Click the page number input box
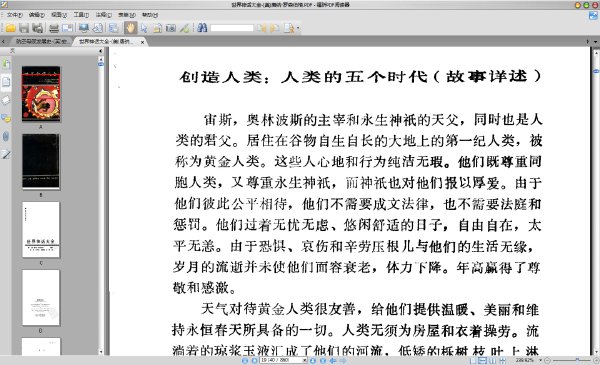The width and height of the screenshot is (600, 365). coord(281,360)
